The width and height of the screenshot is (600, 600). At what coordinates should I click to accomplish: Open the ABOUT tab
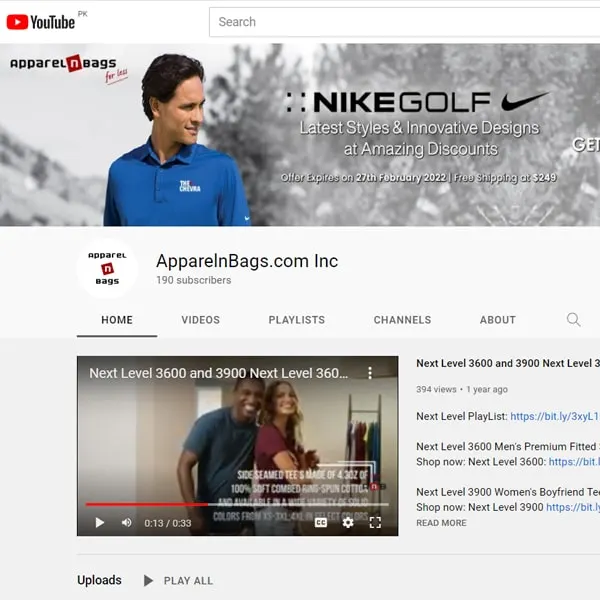497,320
